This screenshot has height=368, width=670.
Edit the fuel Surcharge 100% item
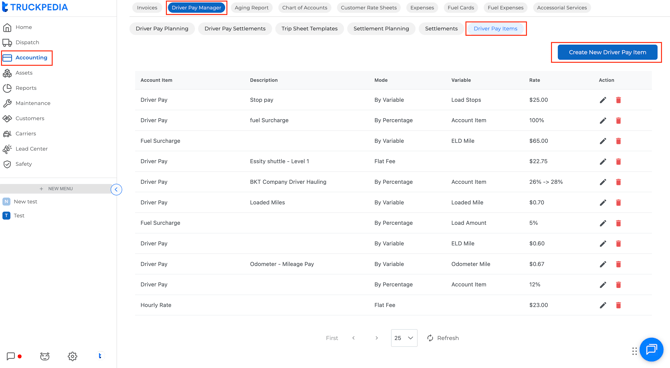602,121
